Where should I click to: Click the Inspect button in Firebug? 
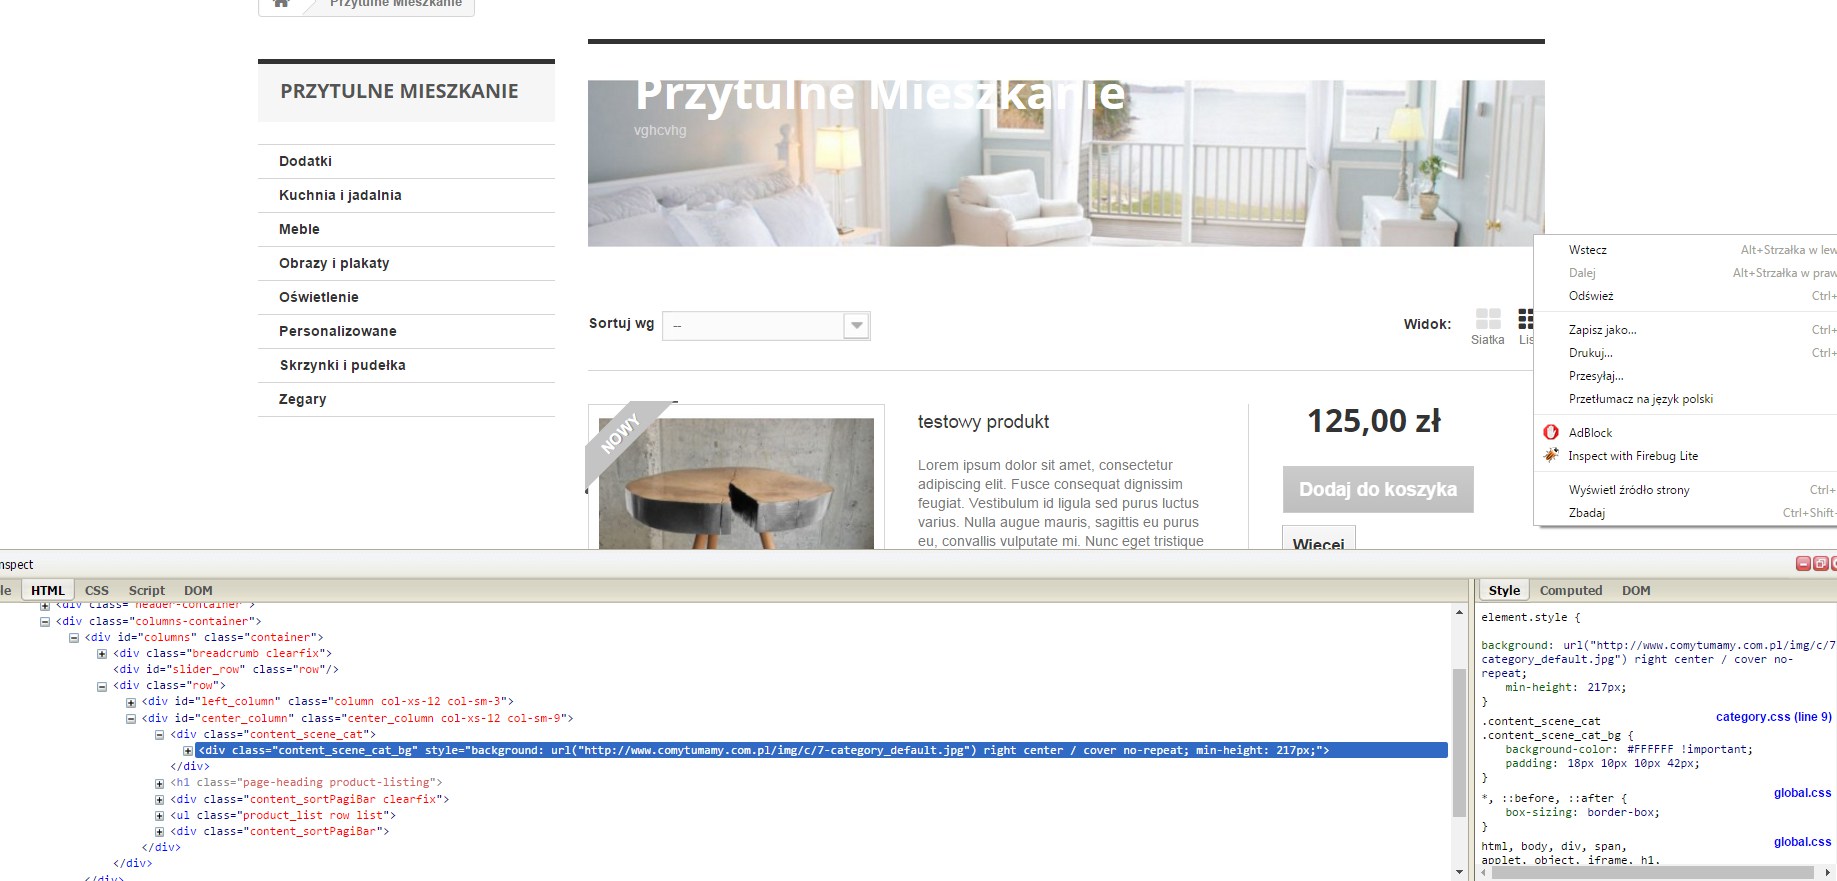(x=16, y=565)
